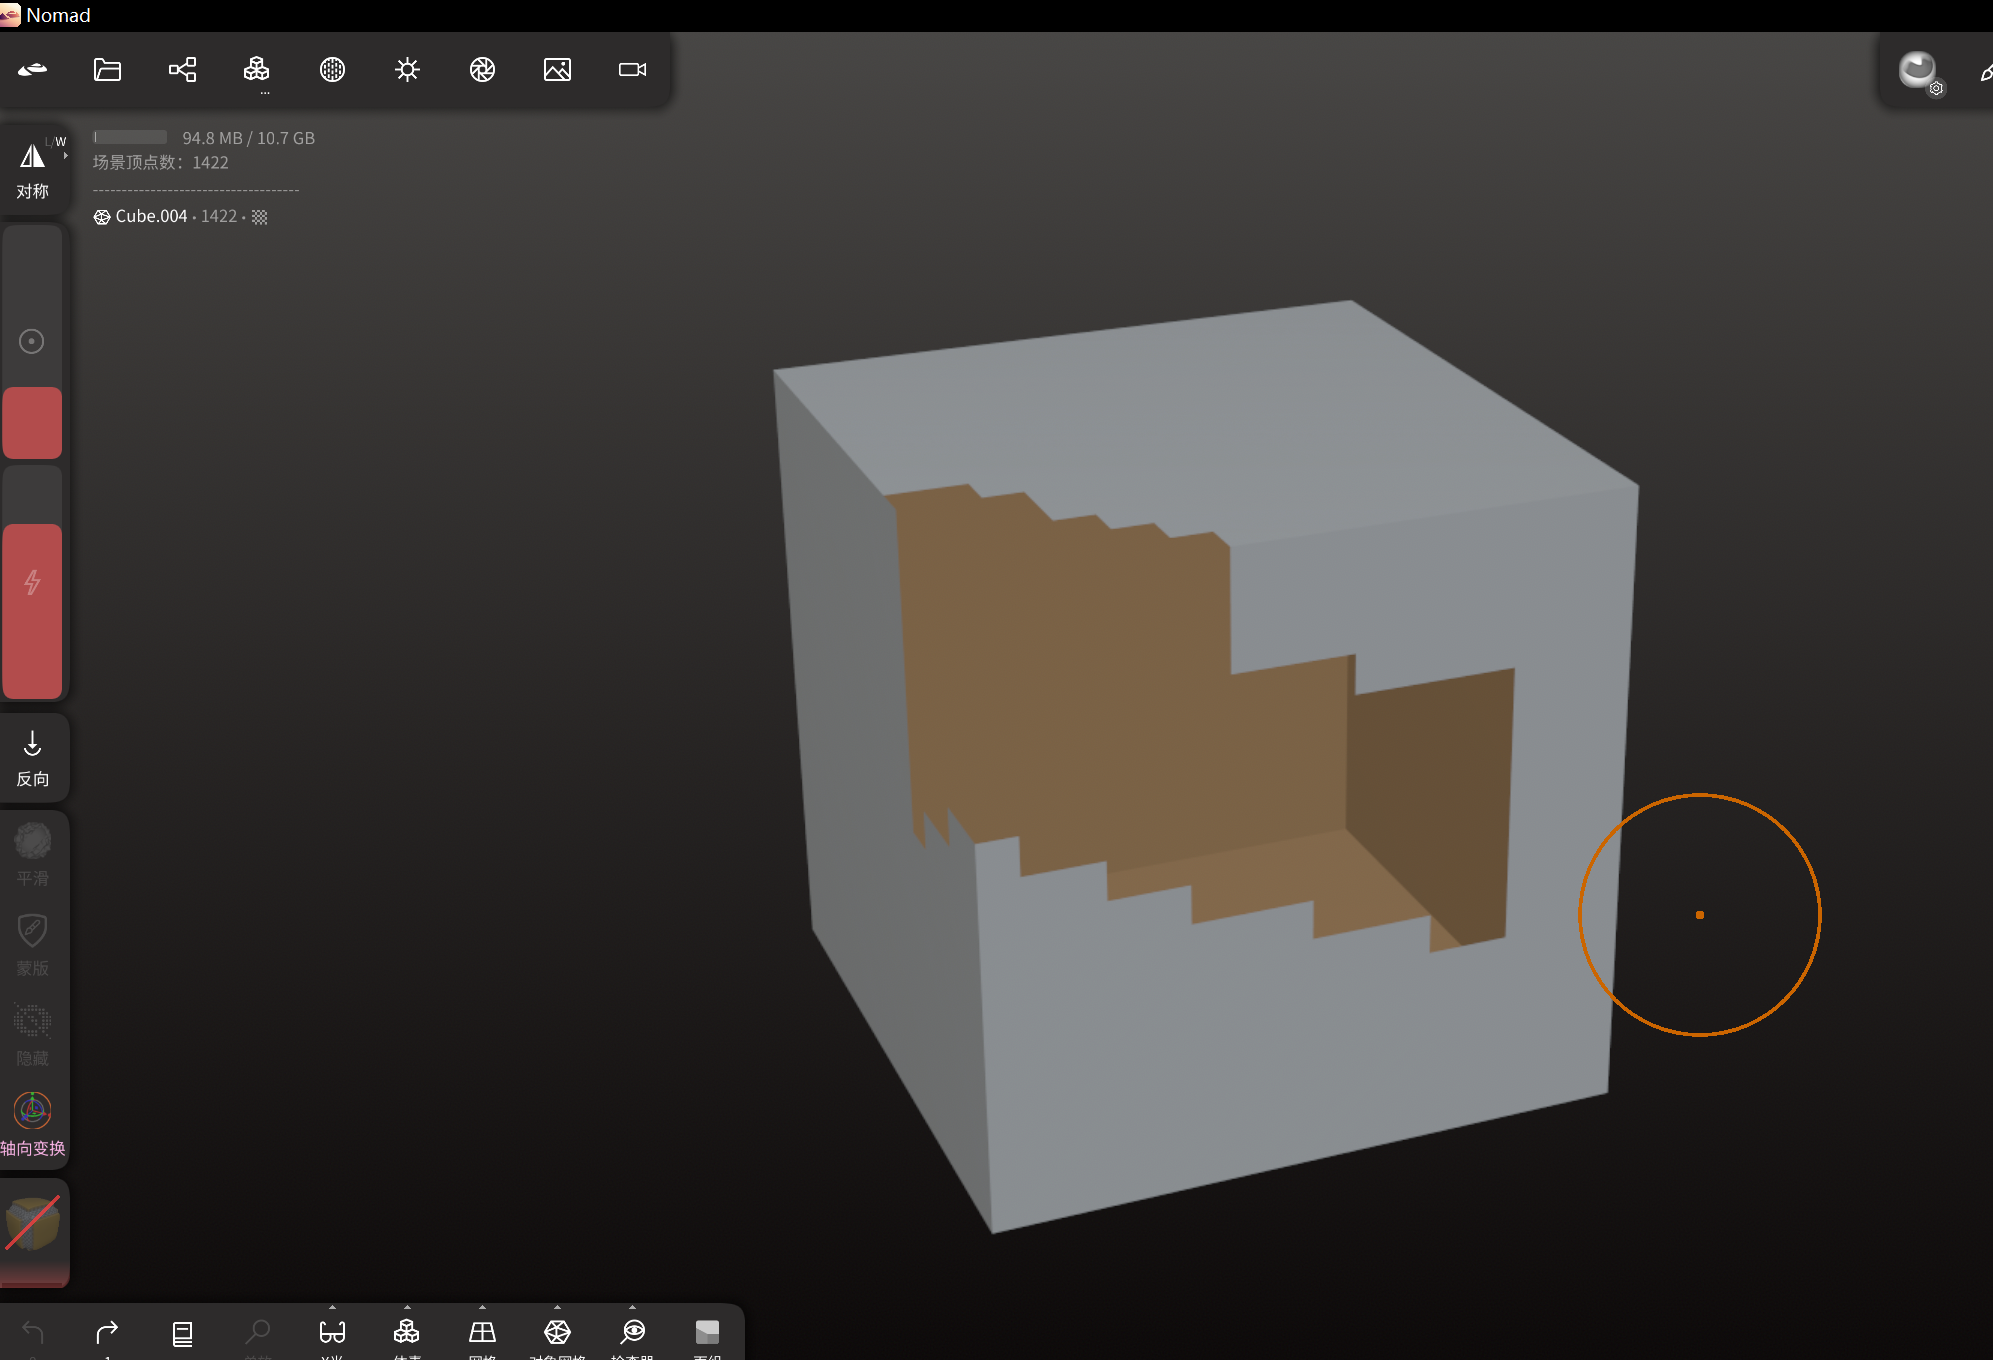The height and width of the screenshot is (1360, 1993).
Task: Click the checkered icon after Cube.004 1422
Action: point(260,217)
